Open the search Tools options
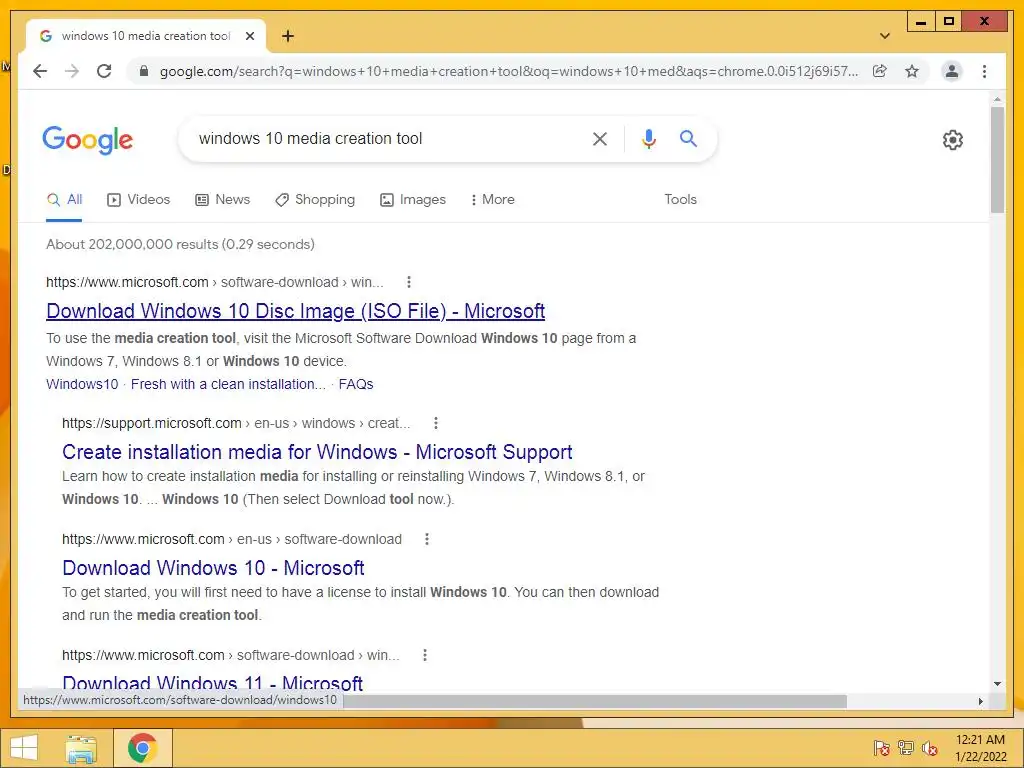Viewport: 1024px width, 768px height. pos(680,199)
